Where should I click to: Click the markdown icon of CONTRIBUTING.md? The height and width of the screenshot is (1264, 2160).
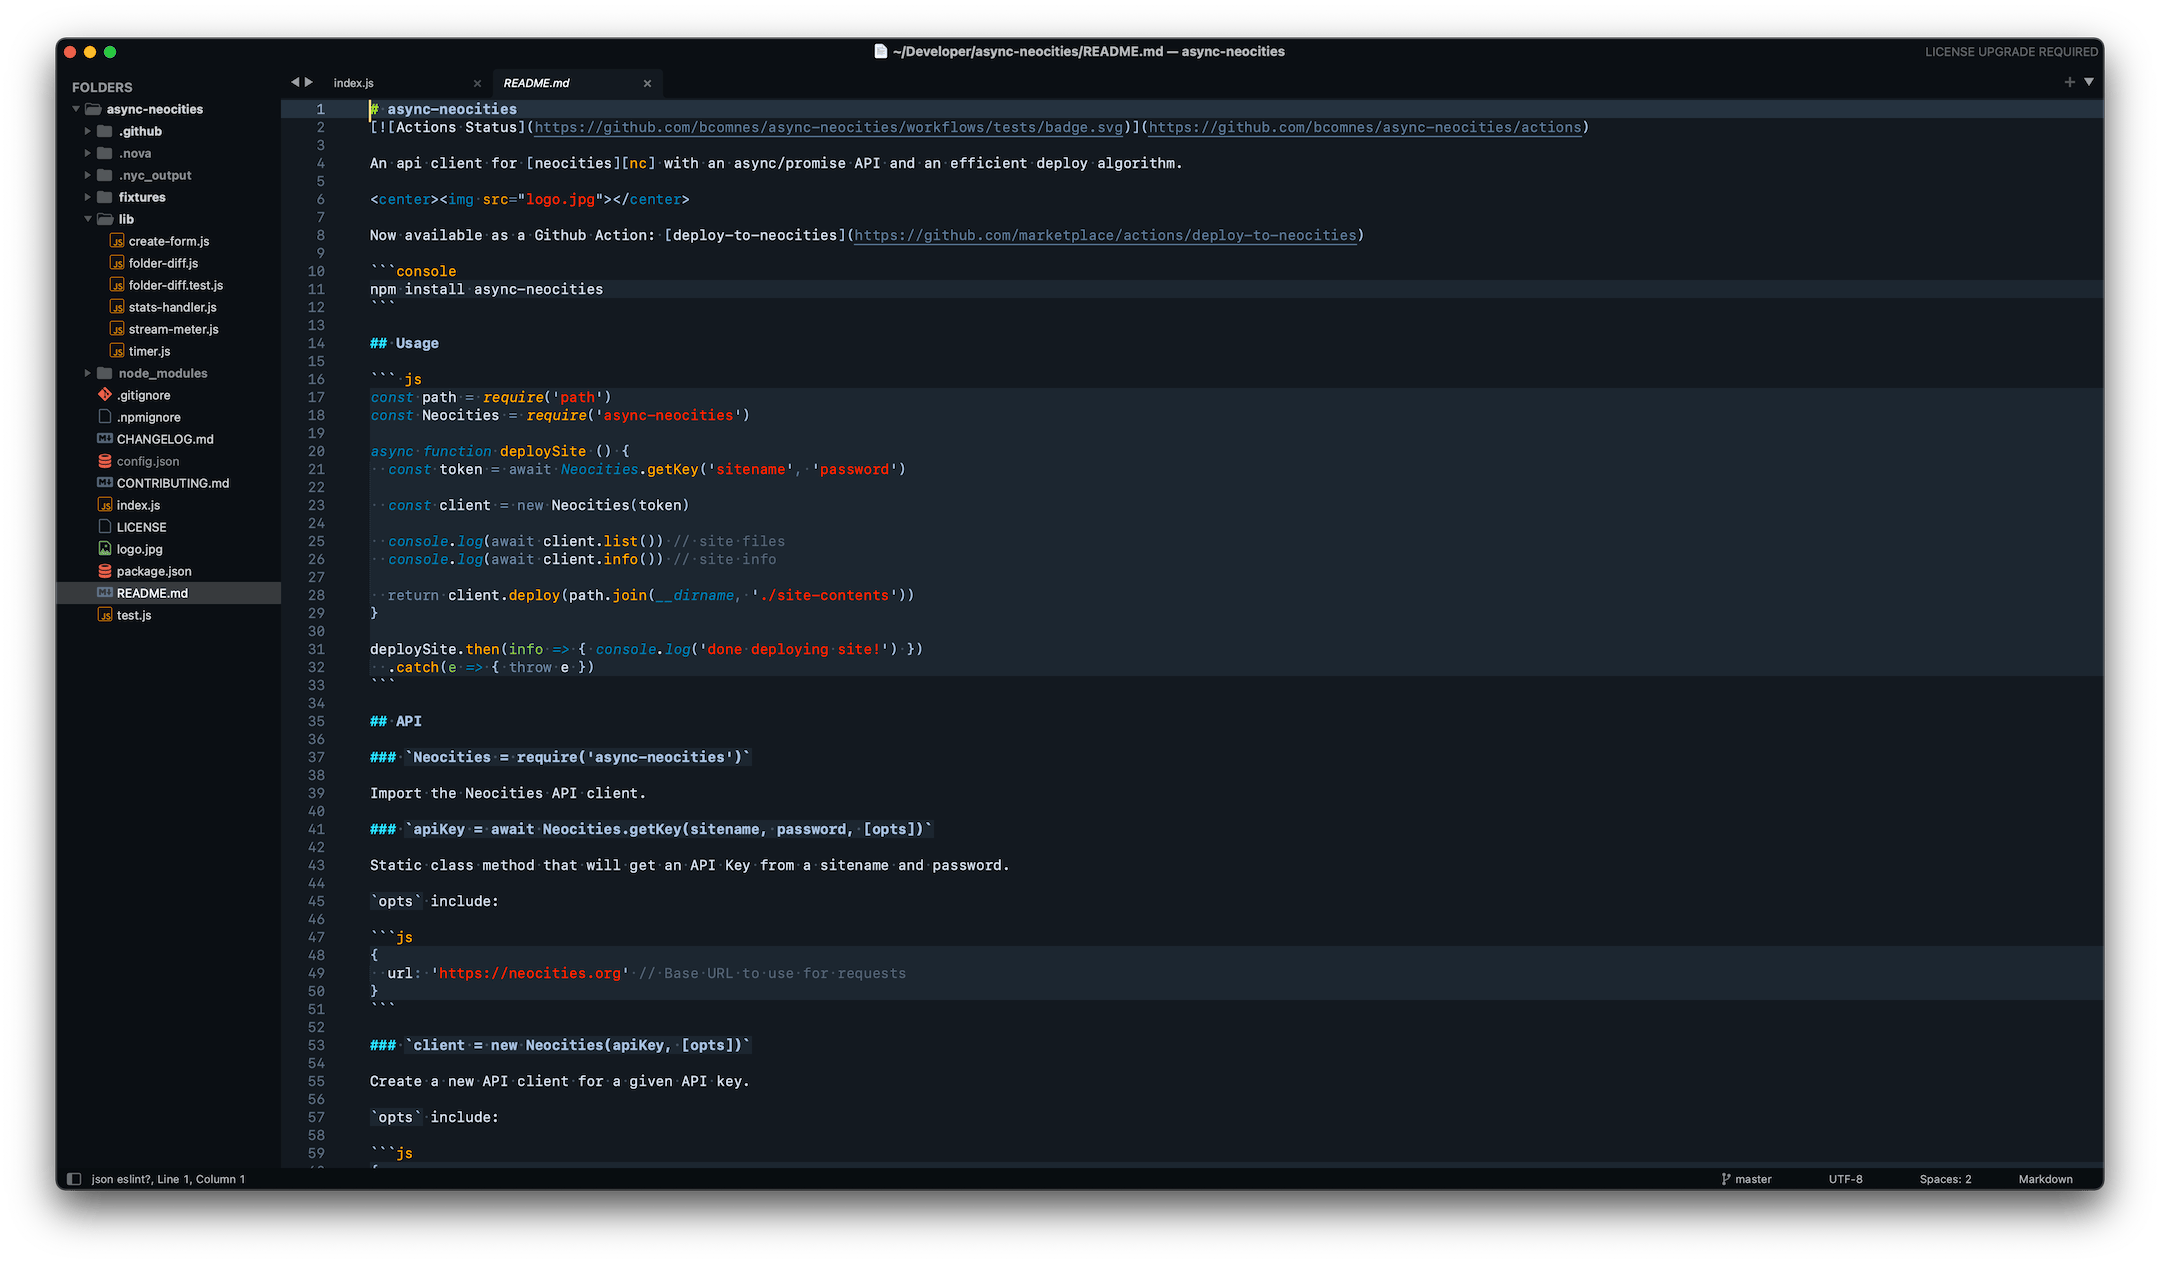coord(105,482)
